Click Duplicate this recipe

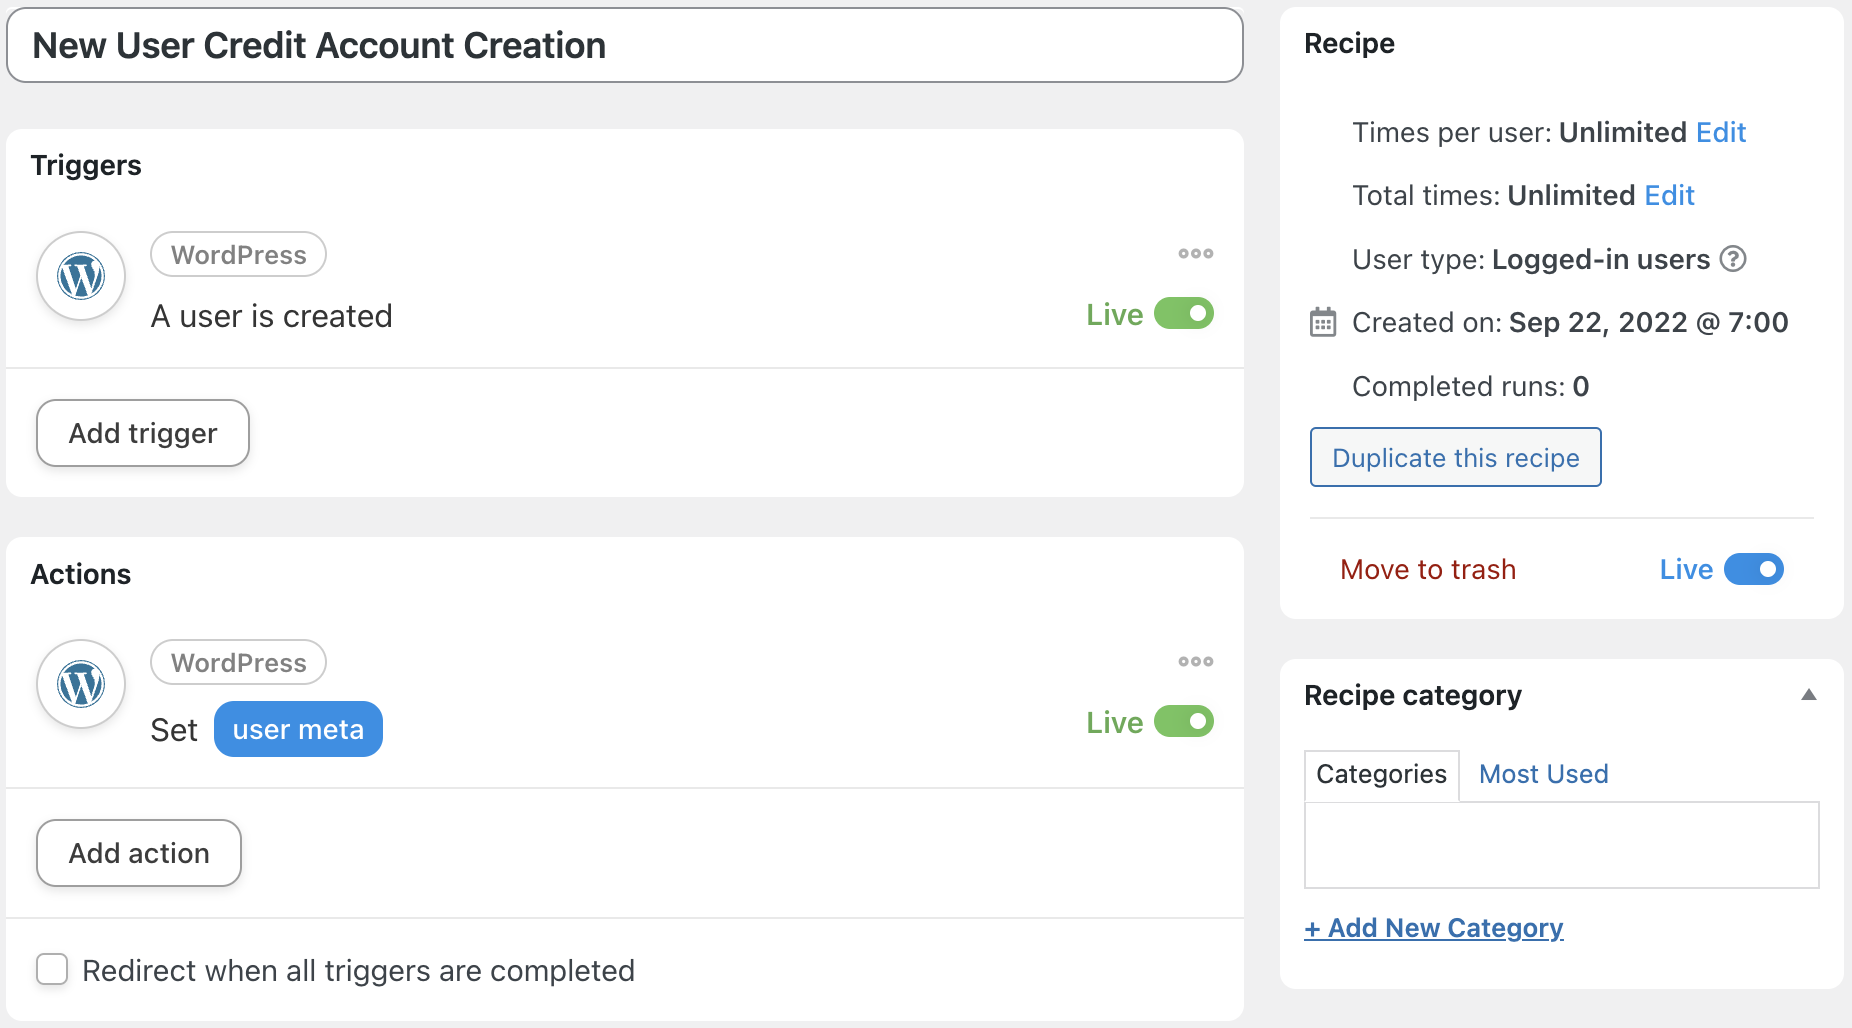[x=1455, y=457]
